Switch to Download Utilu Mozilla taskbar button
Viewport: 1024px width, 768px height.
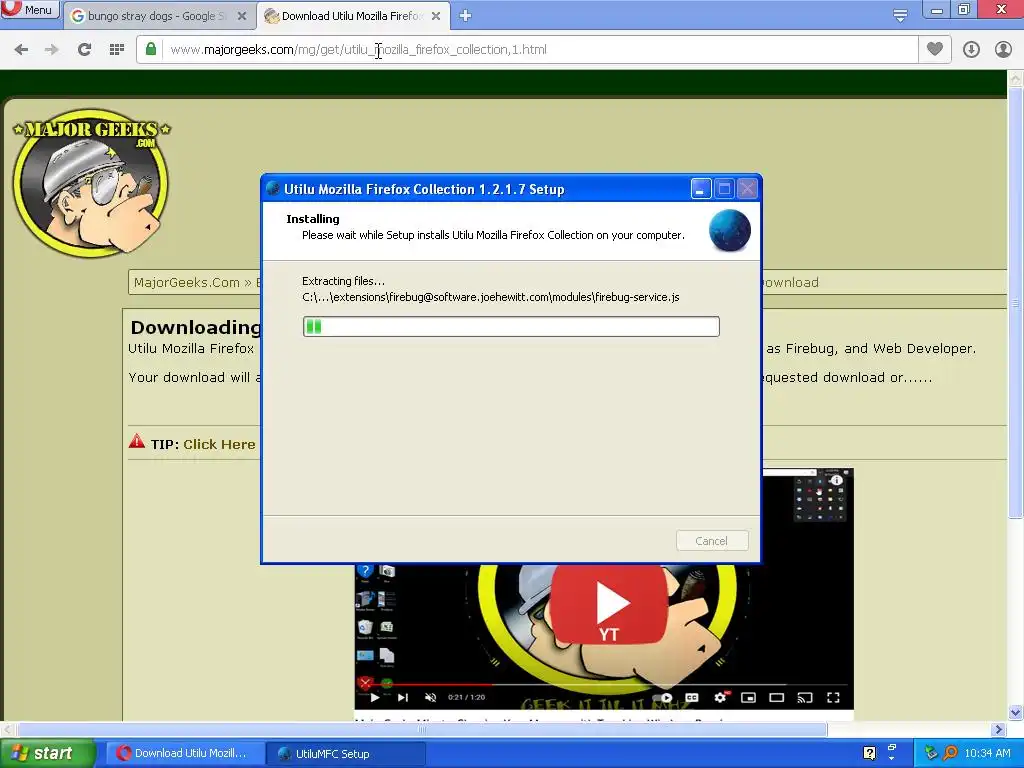coord(183,753)
